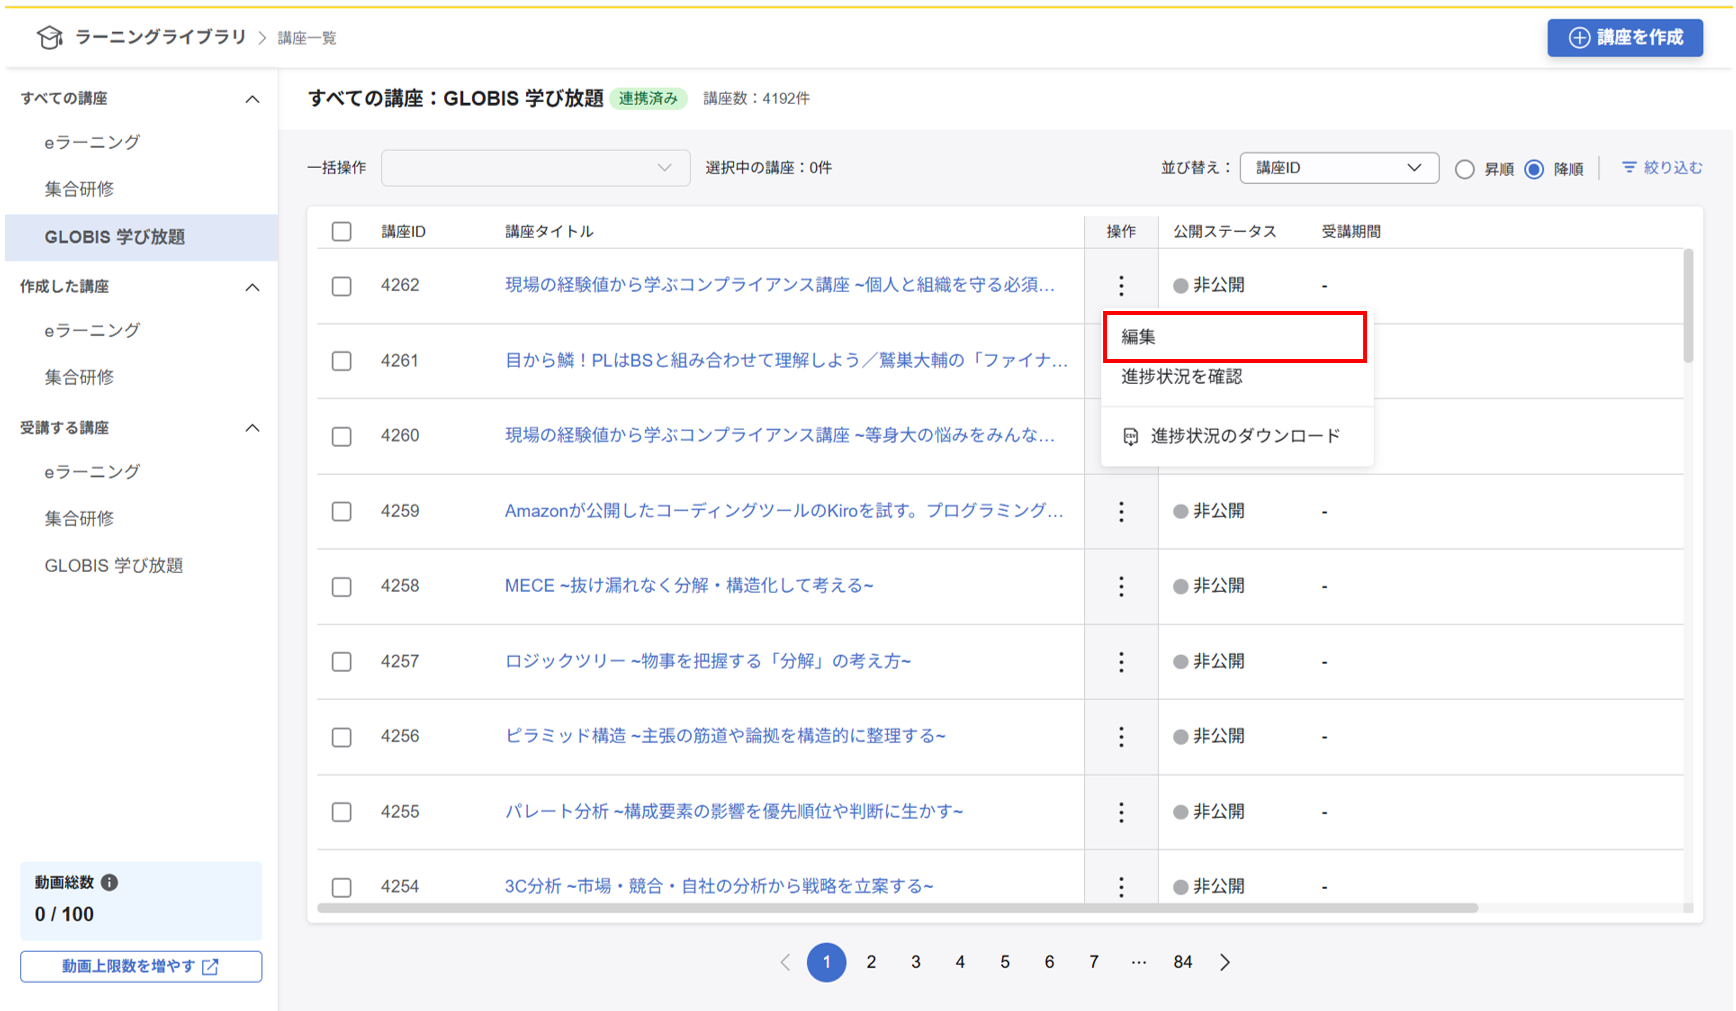The width and height of the screenshot is (1736, 1011).
Task: Select all courses with header checkbox
Action: (x=342, y=232)
